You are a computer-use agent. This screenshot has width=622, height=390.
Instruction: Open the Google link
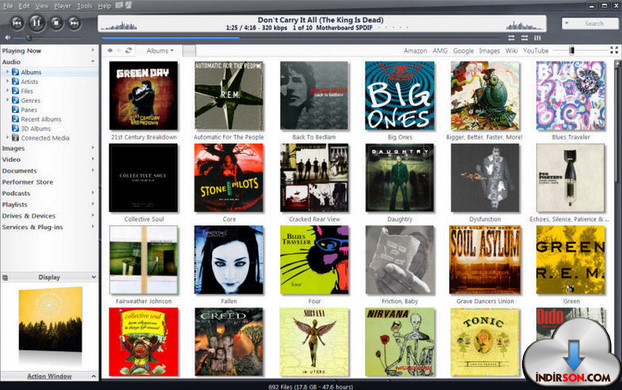pos(463,51)
